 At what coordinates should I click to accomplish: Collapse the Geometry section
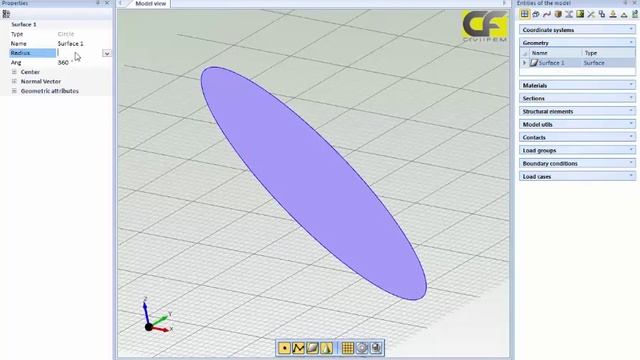click(x=631, y=42)
